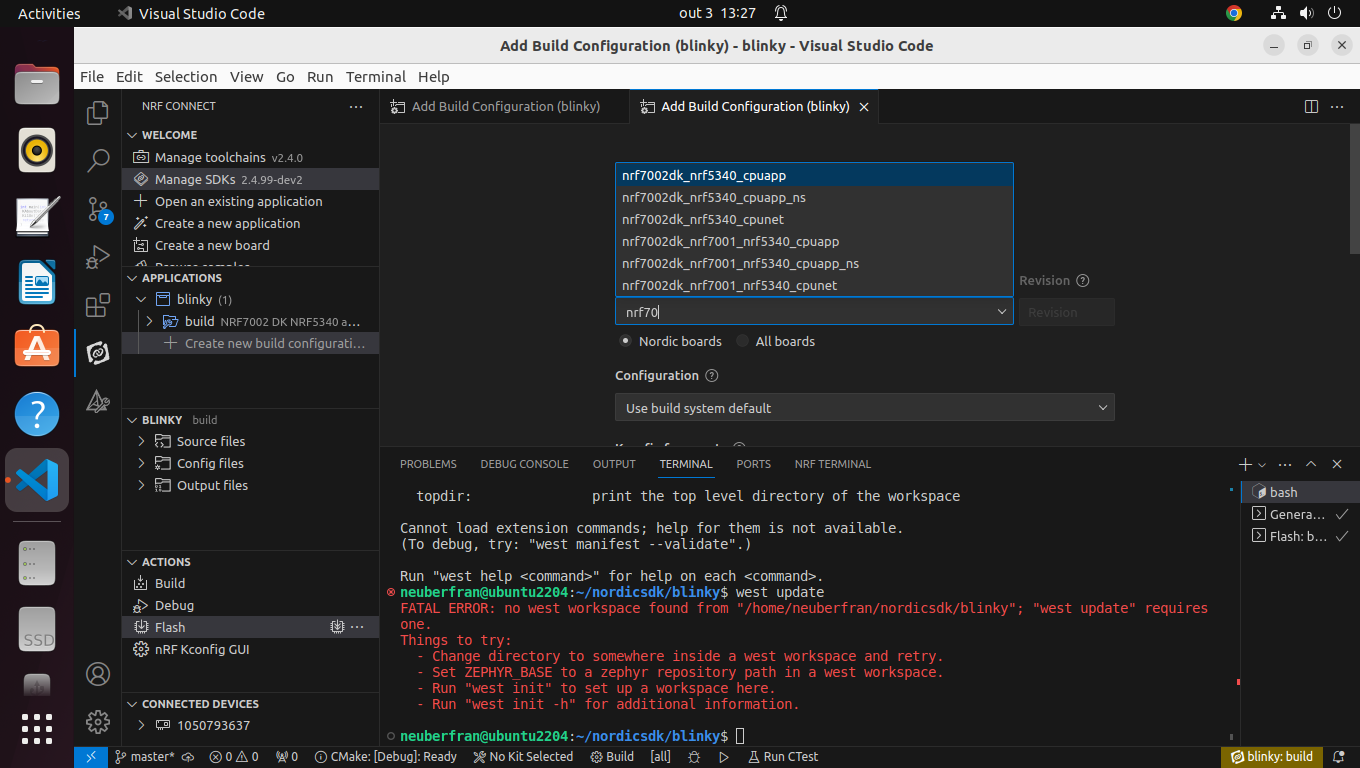This screenshot has width=1360, height=768.
Task: Open nRF Connect panel more actions
Action: pos(356,106)
